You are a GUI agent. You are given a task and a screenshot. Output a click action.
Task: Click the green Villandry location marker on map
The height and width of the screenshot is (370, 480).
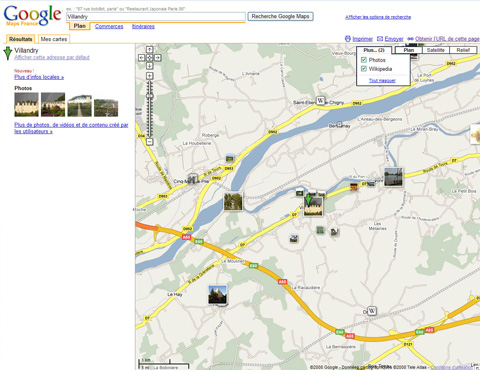click(308, 199)
